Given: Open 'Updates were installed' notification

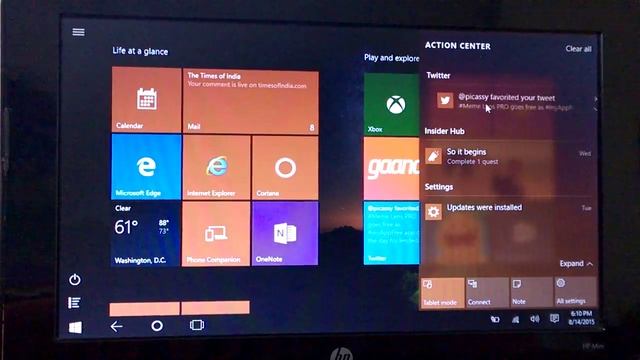Looking at the screenshot, I should (x=508, y=212).
